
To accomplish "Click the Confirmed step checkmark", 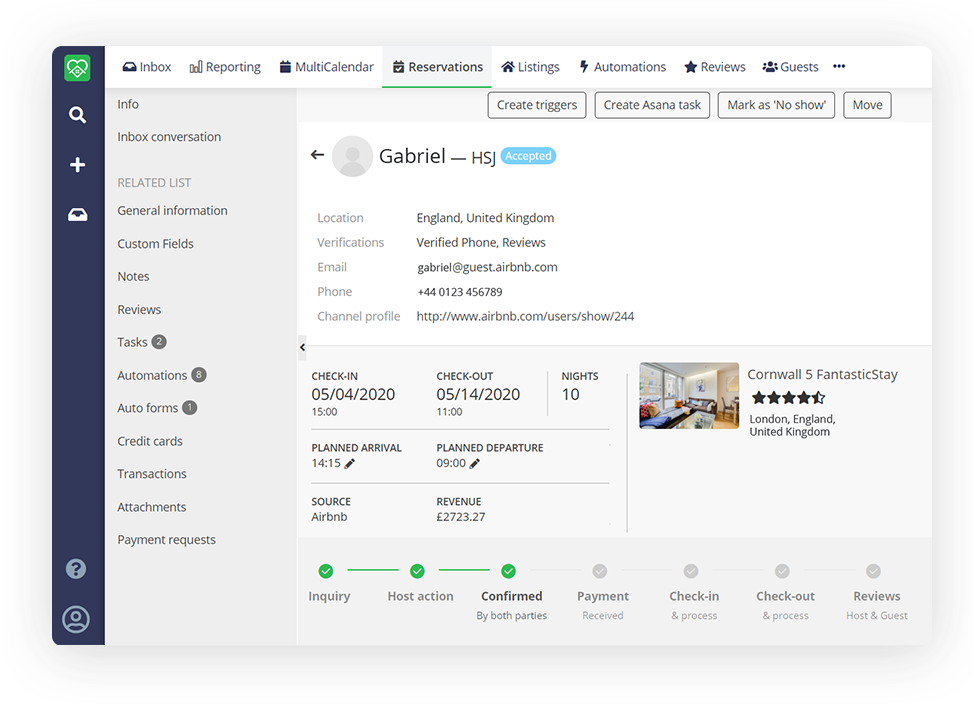I will pyautogui.click(x=509, y=571).
